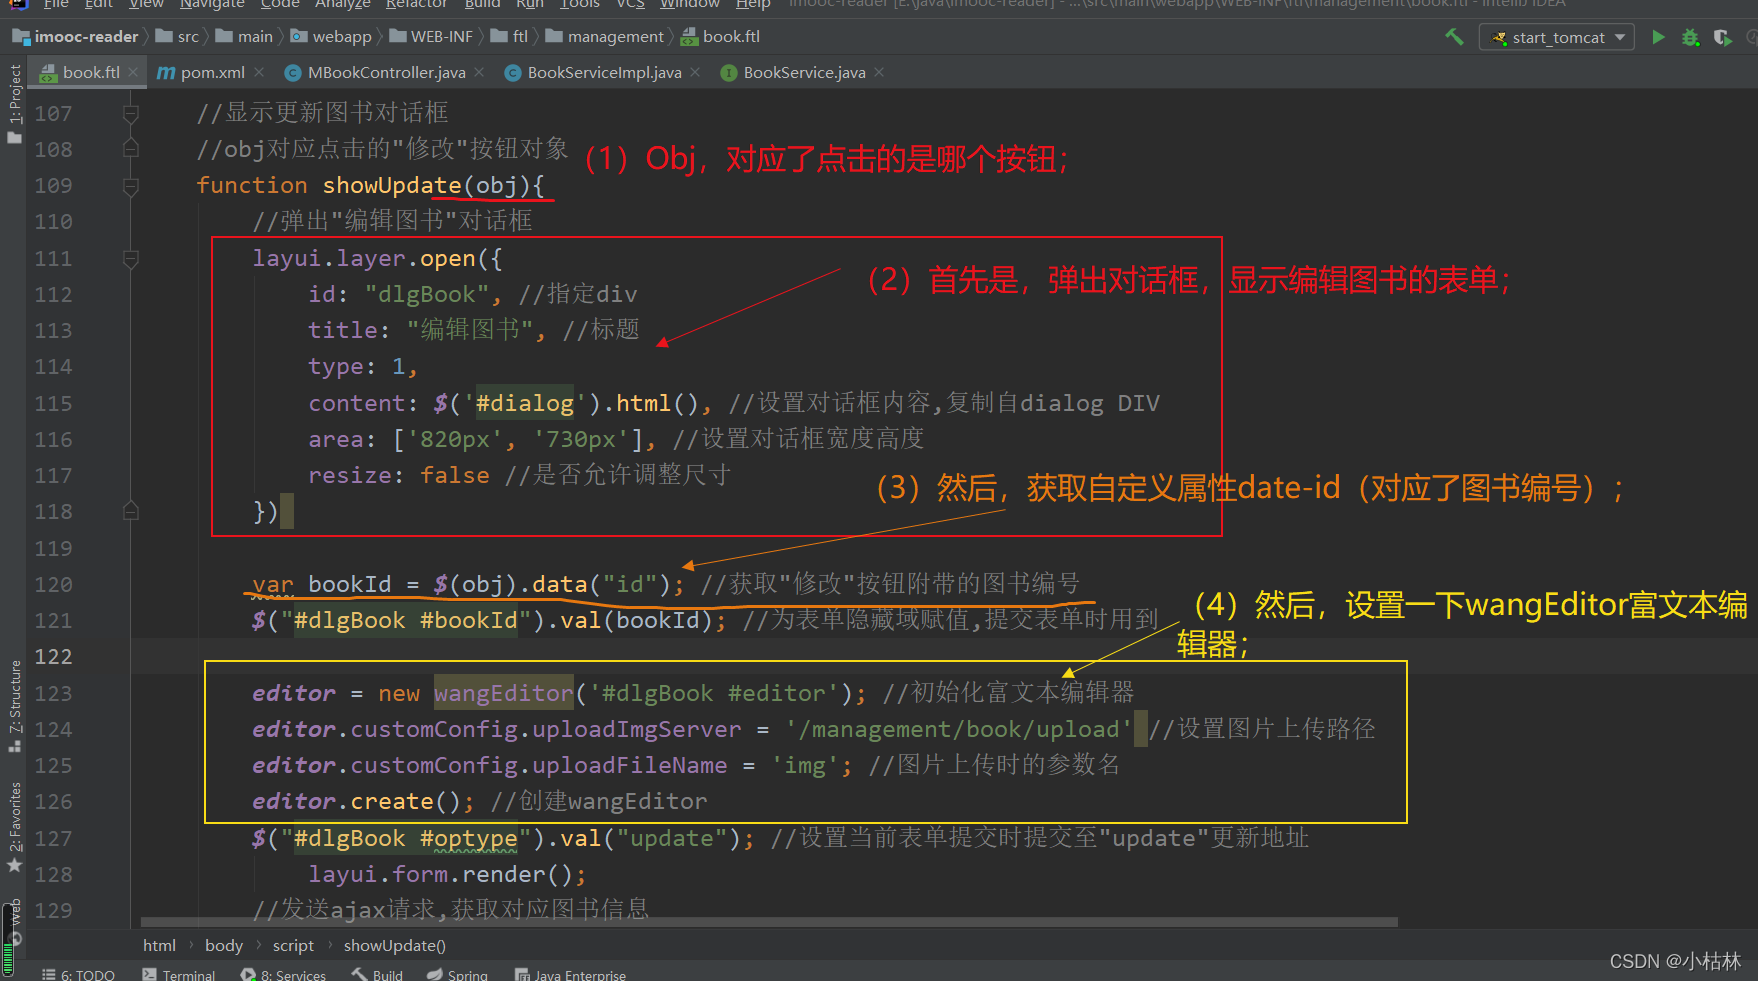This screenshot has height=981, width=1758.
Task: Open the Analyze menu
Action: [x=343, y=5]
